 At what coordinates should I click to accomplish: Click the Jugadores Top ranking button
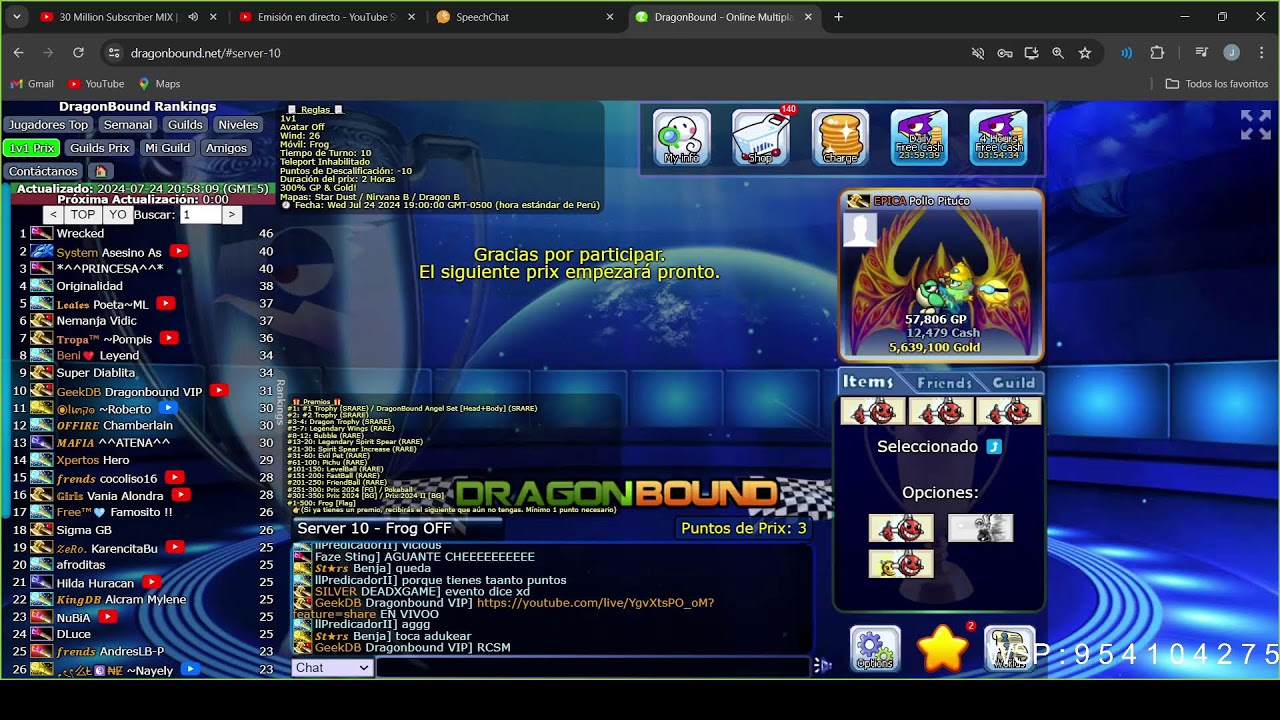48,125
